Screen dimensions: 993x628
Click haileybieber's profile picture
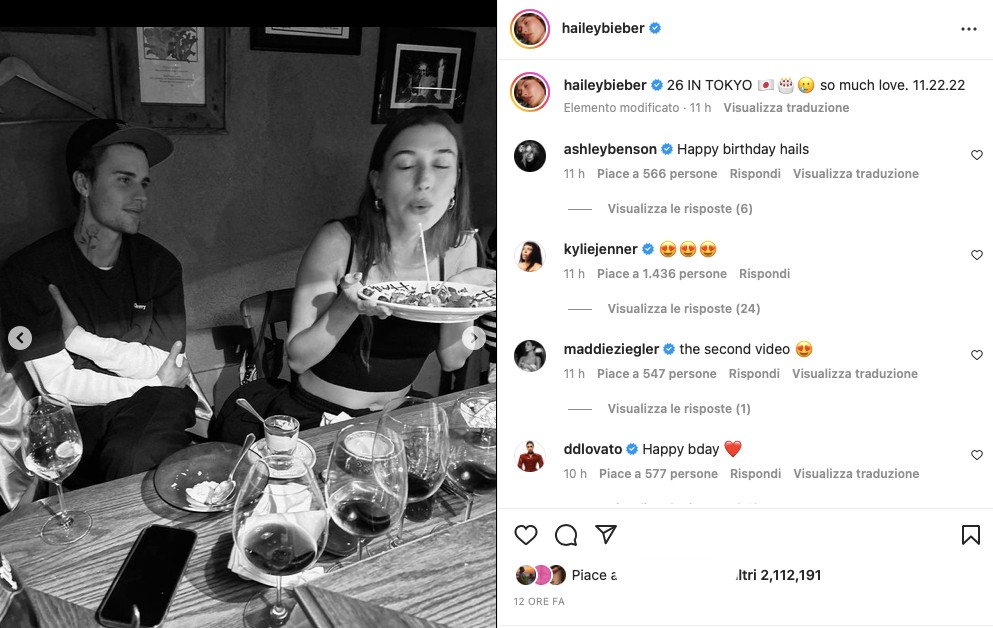(529, 29)
